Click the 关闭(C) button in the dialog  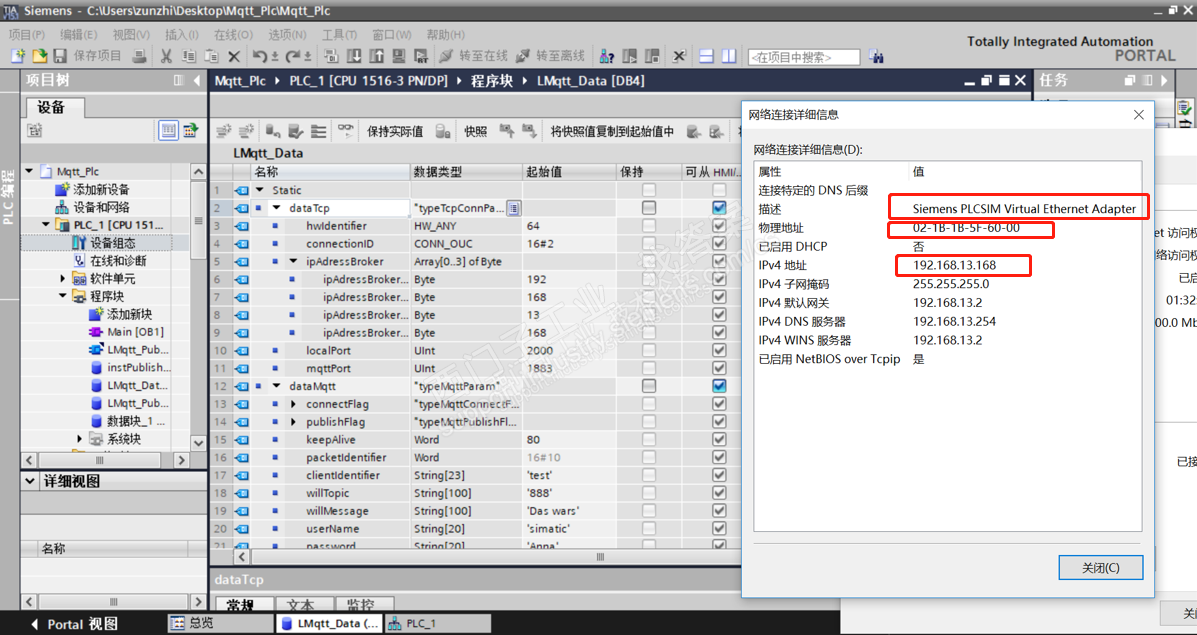(x=1101, y=568)
